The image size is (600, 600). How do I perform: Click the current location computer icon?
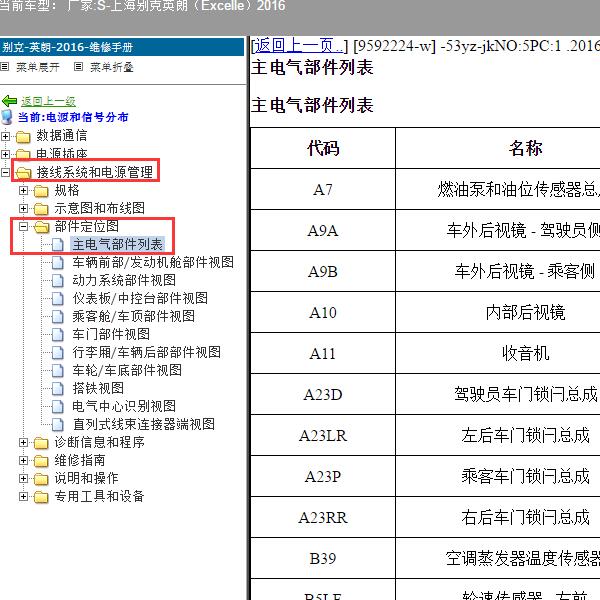tap(7, 117)
